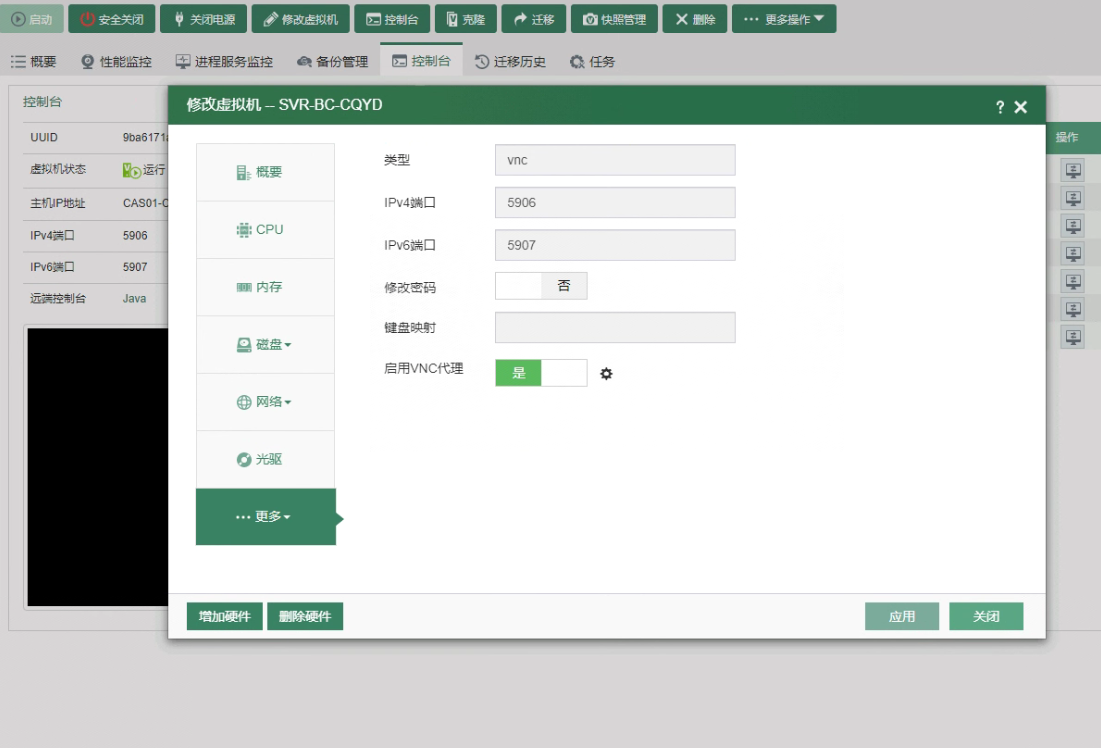Click the 关闭电源 power off button

(x=204, y=19)
